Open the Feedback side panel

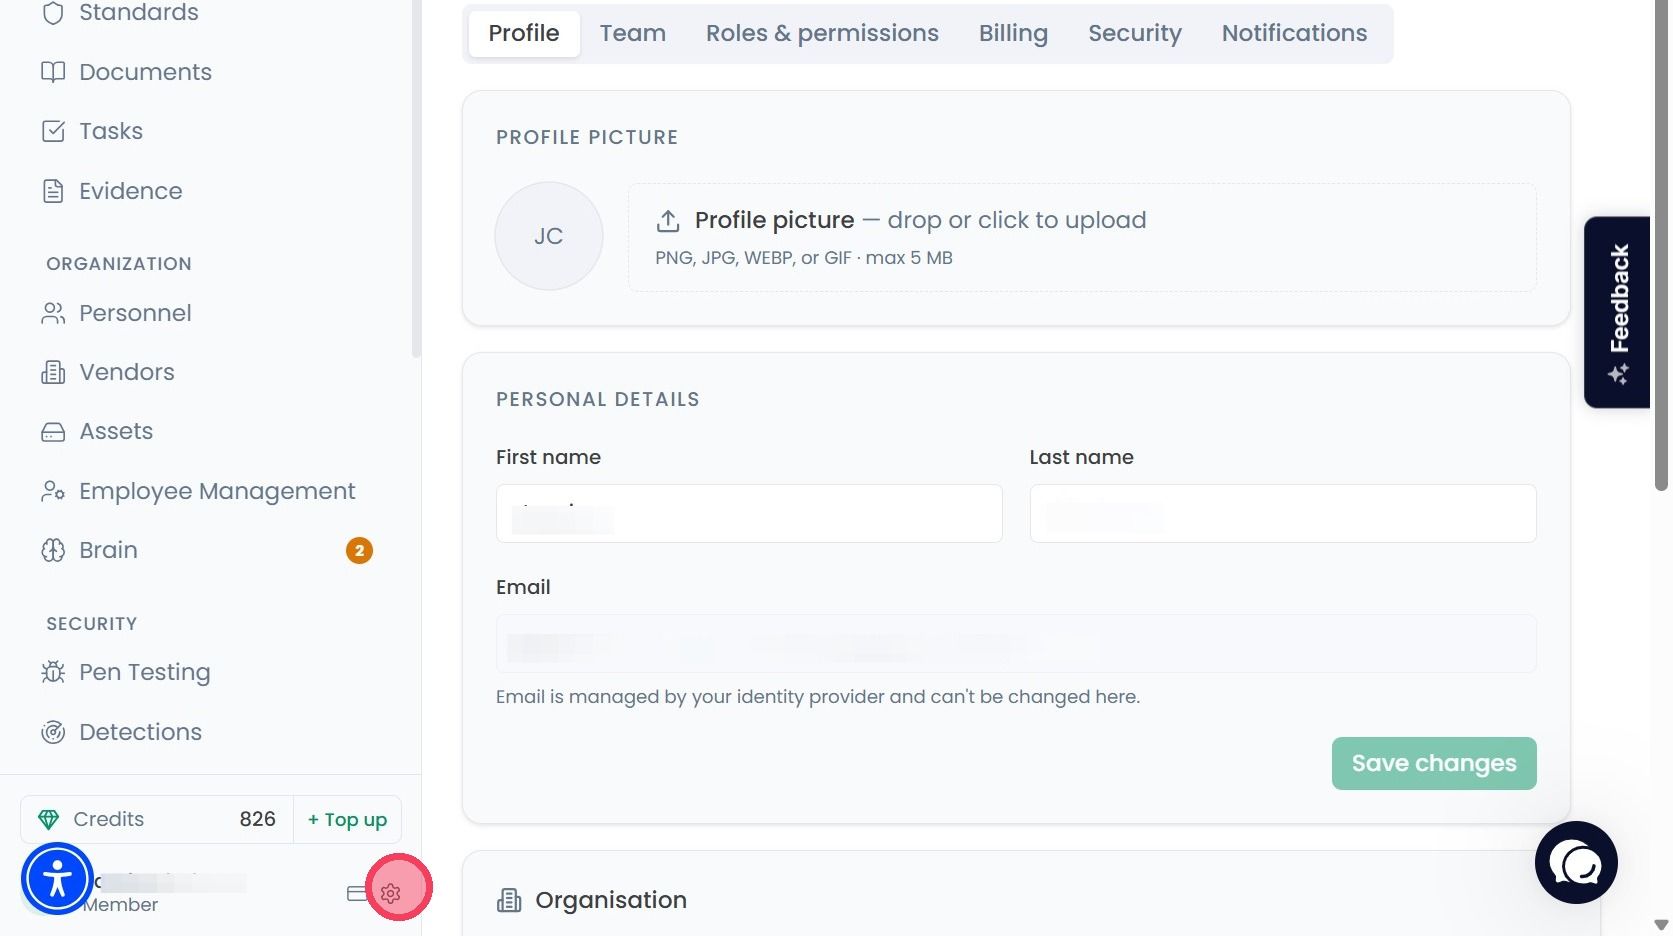[1617, 312]
